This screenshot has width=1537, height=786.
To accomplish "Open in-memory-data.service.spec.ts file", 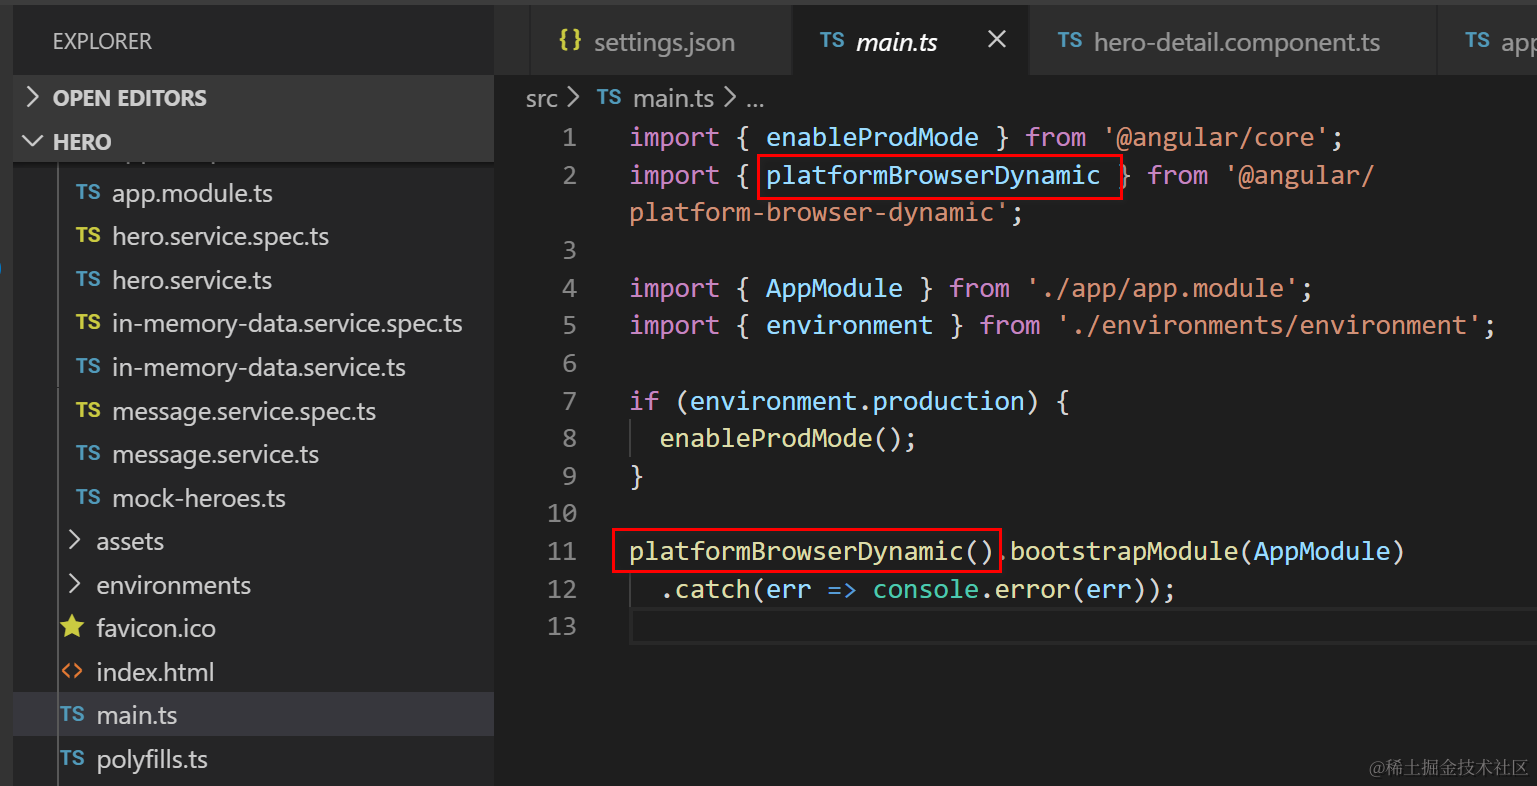I will (287, 323).
